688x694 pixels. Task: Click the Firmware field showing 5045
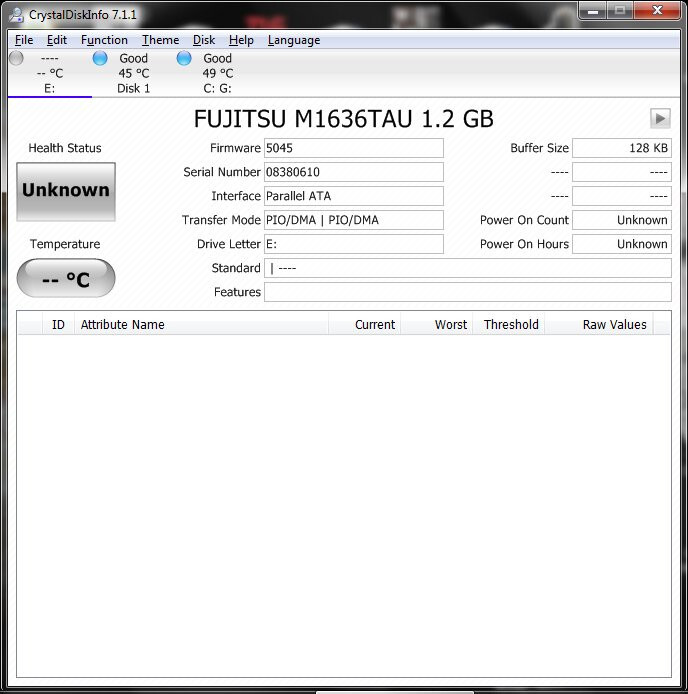tap(354, 148)
